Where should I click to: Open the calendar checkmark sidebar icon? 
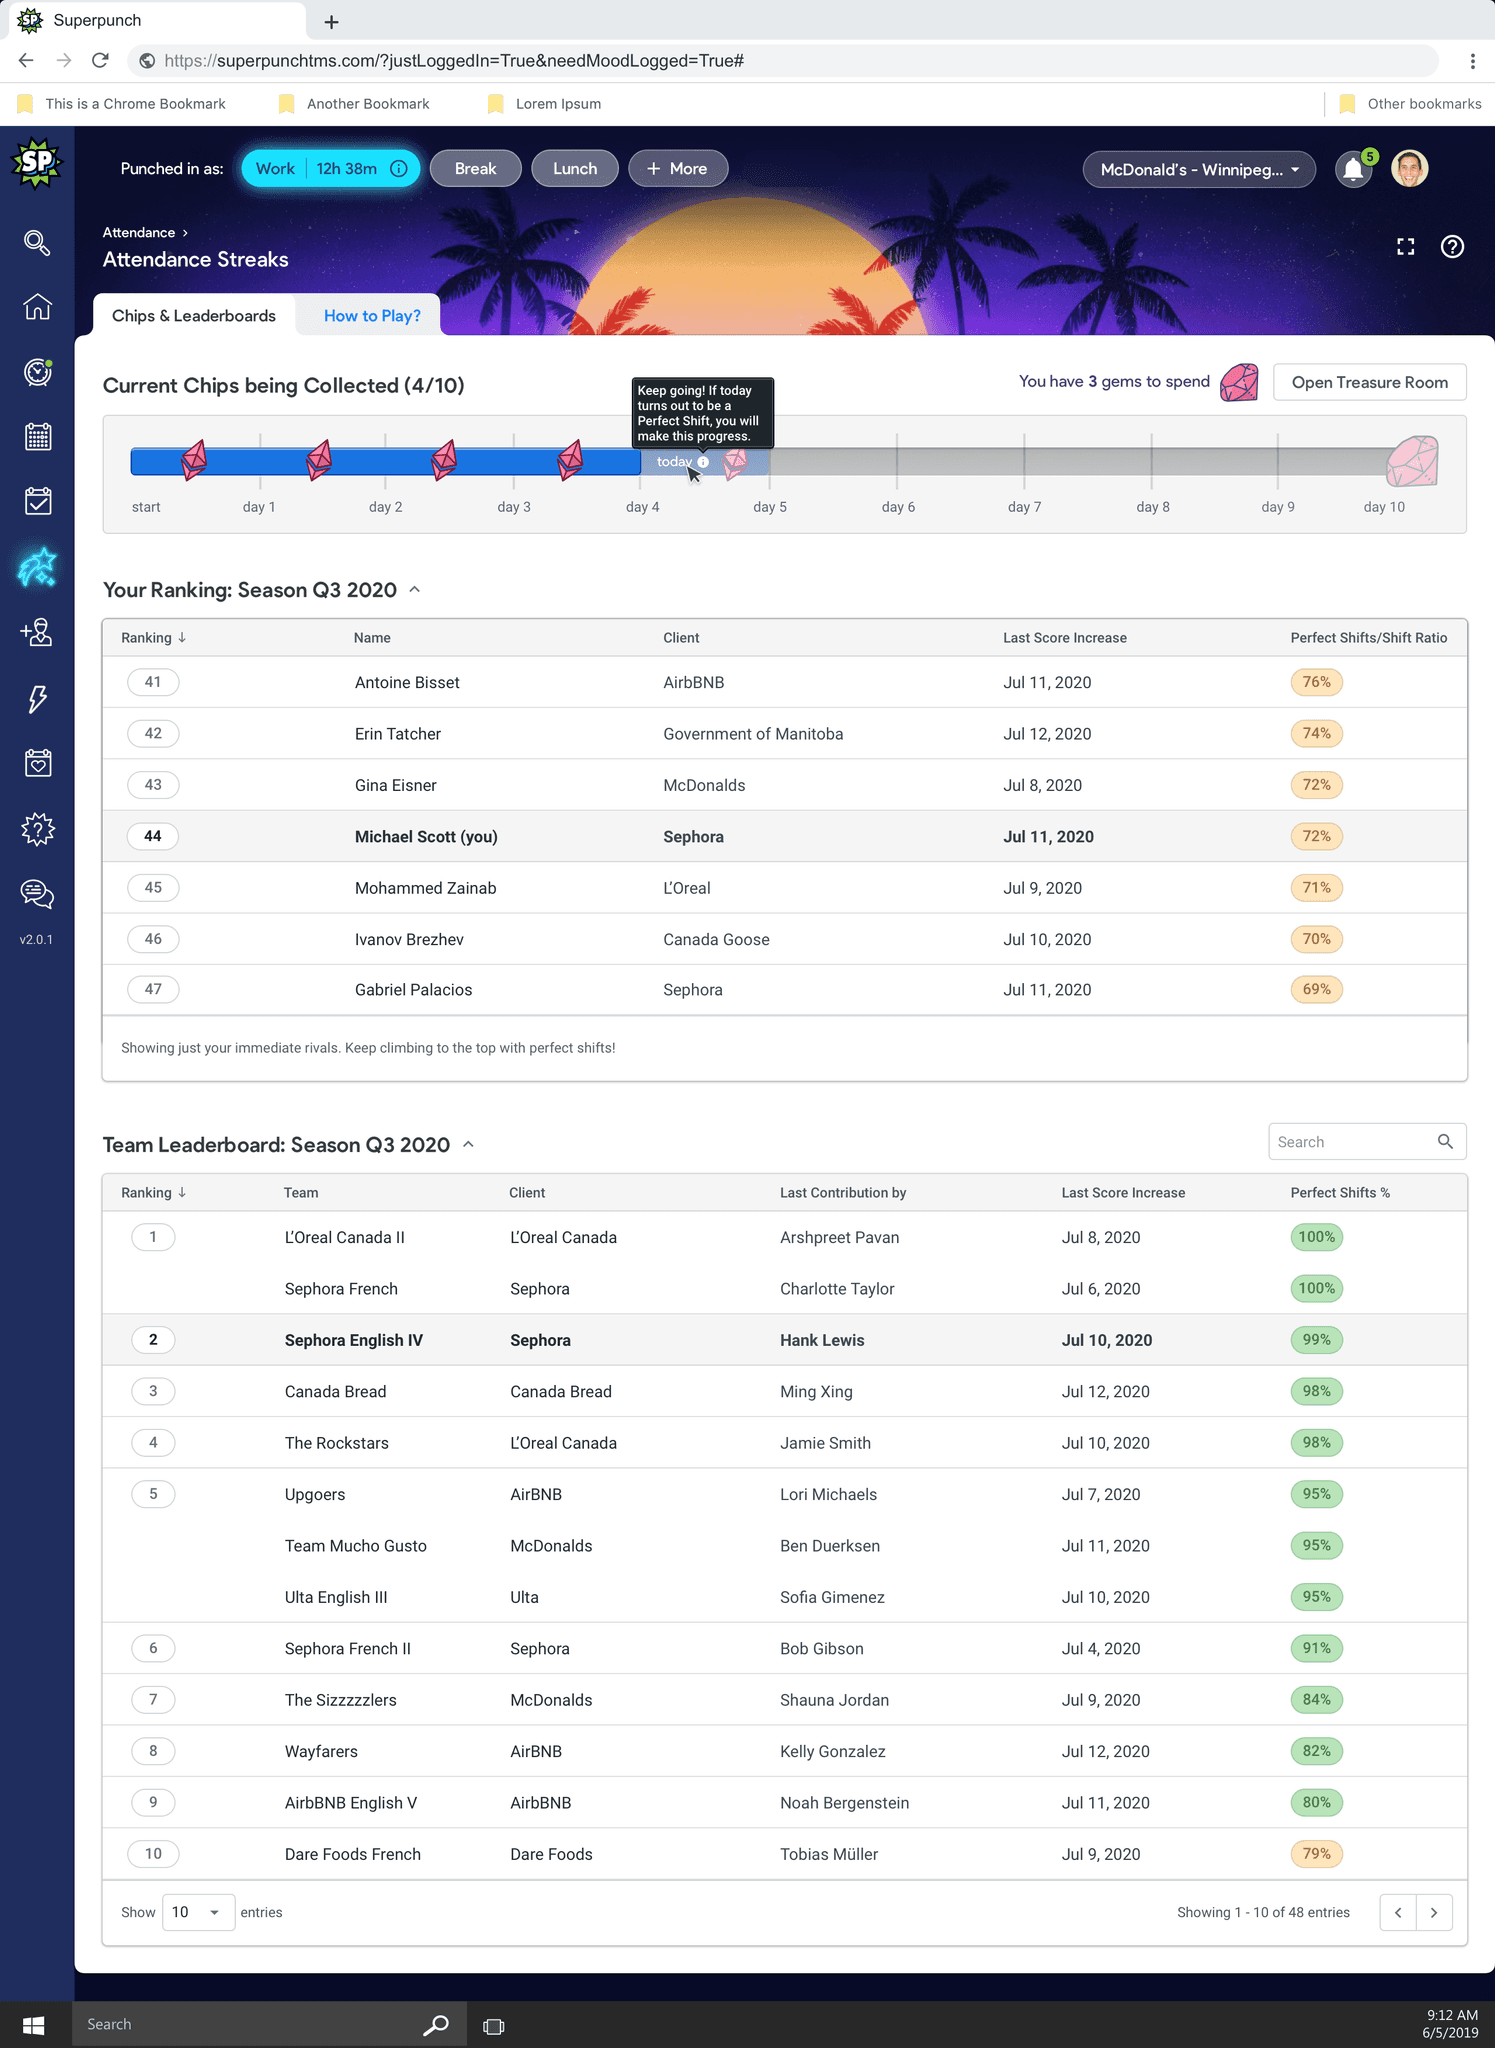(x=37, y=502)
